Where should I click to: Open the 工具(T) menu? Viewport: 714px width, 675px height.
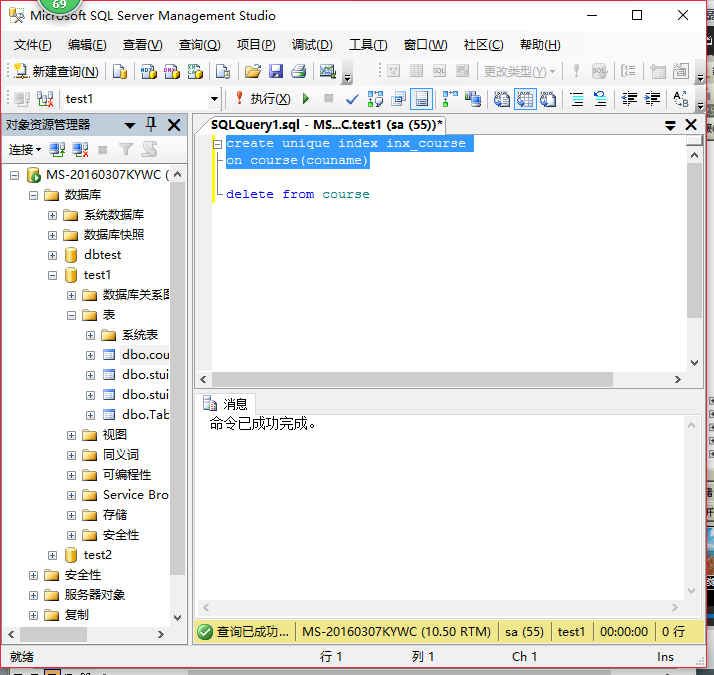point(368,45)
